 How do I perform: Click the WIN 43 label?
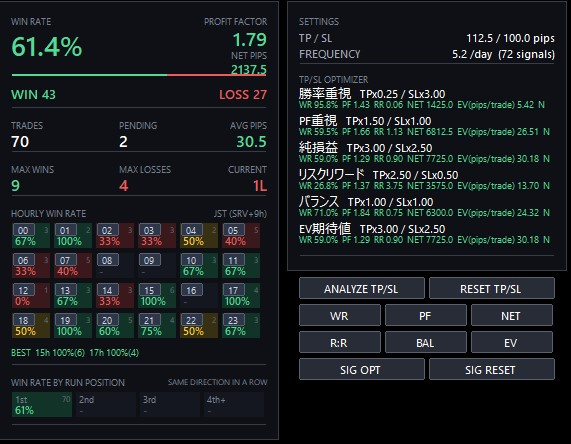click(x=34, y=95)
